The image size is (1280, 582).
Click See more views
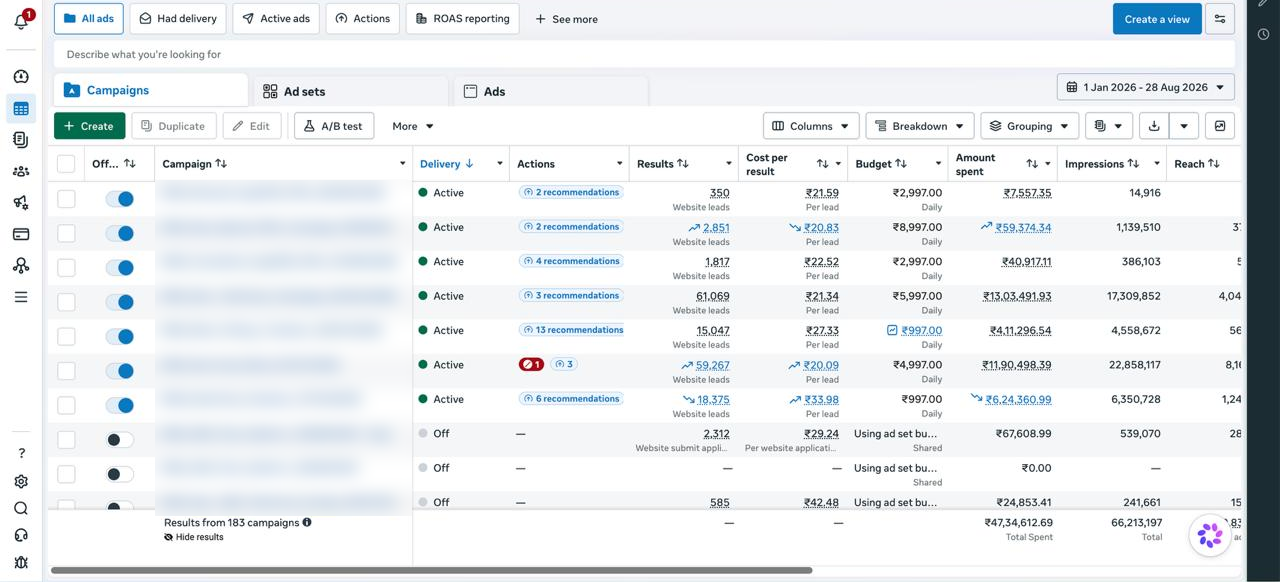[566, 19]
